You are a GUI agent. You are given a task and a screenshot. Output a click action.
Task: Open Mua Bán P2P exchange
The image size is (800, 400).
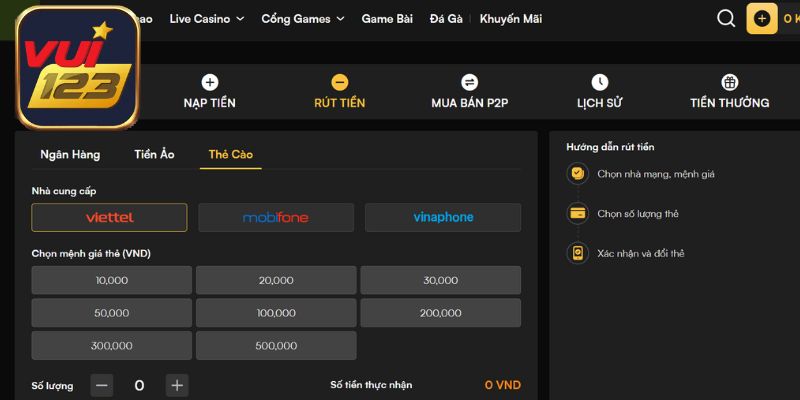pos(469,83)
